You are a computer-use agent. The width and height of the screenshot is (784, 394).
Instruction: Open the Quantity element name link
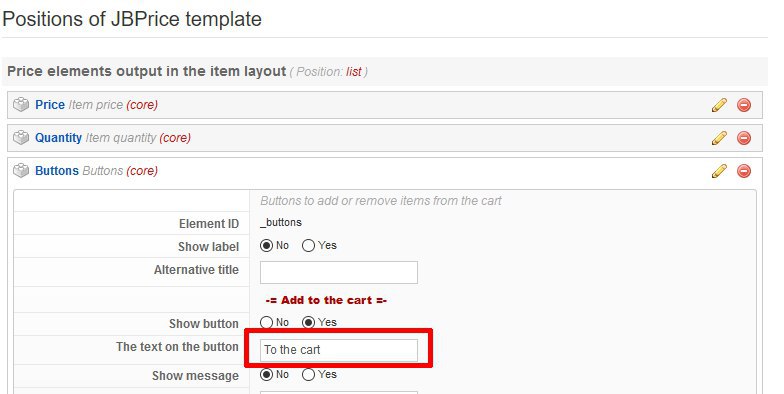58,138
